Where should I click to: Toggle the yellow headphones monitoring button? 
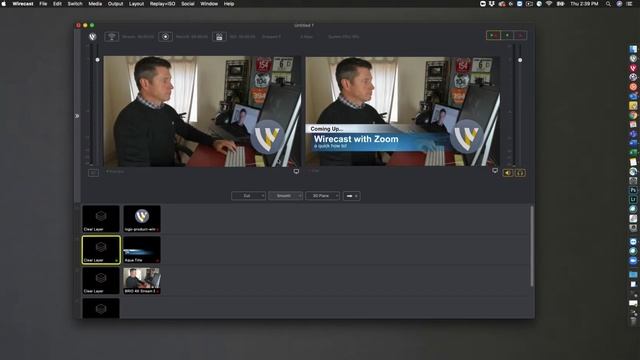[520, 173]
